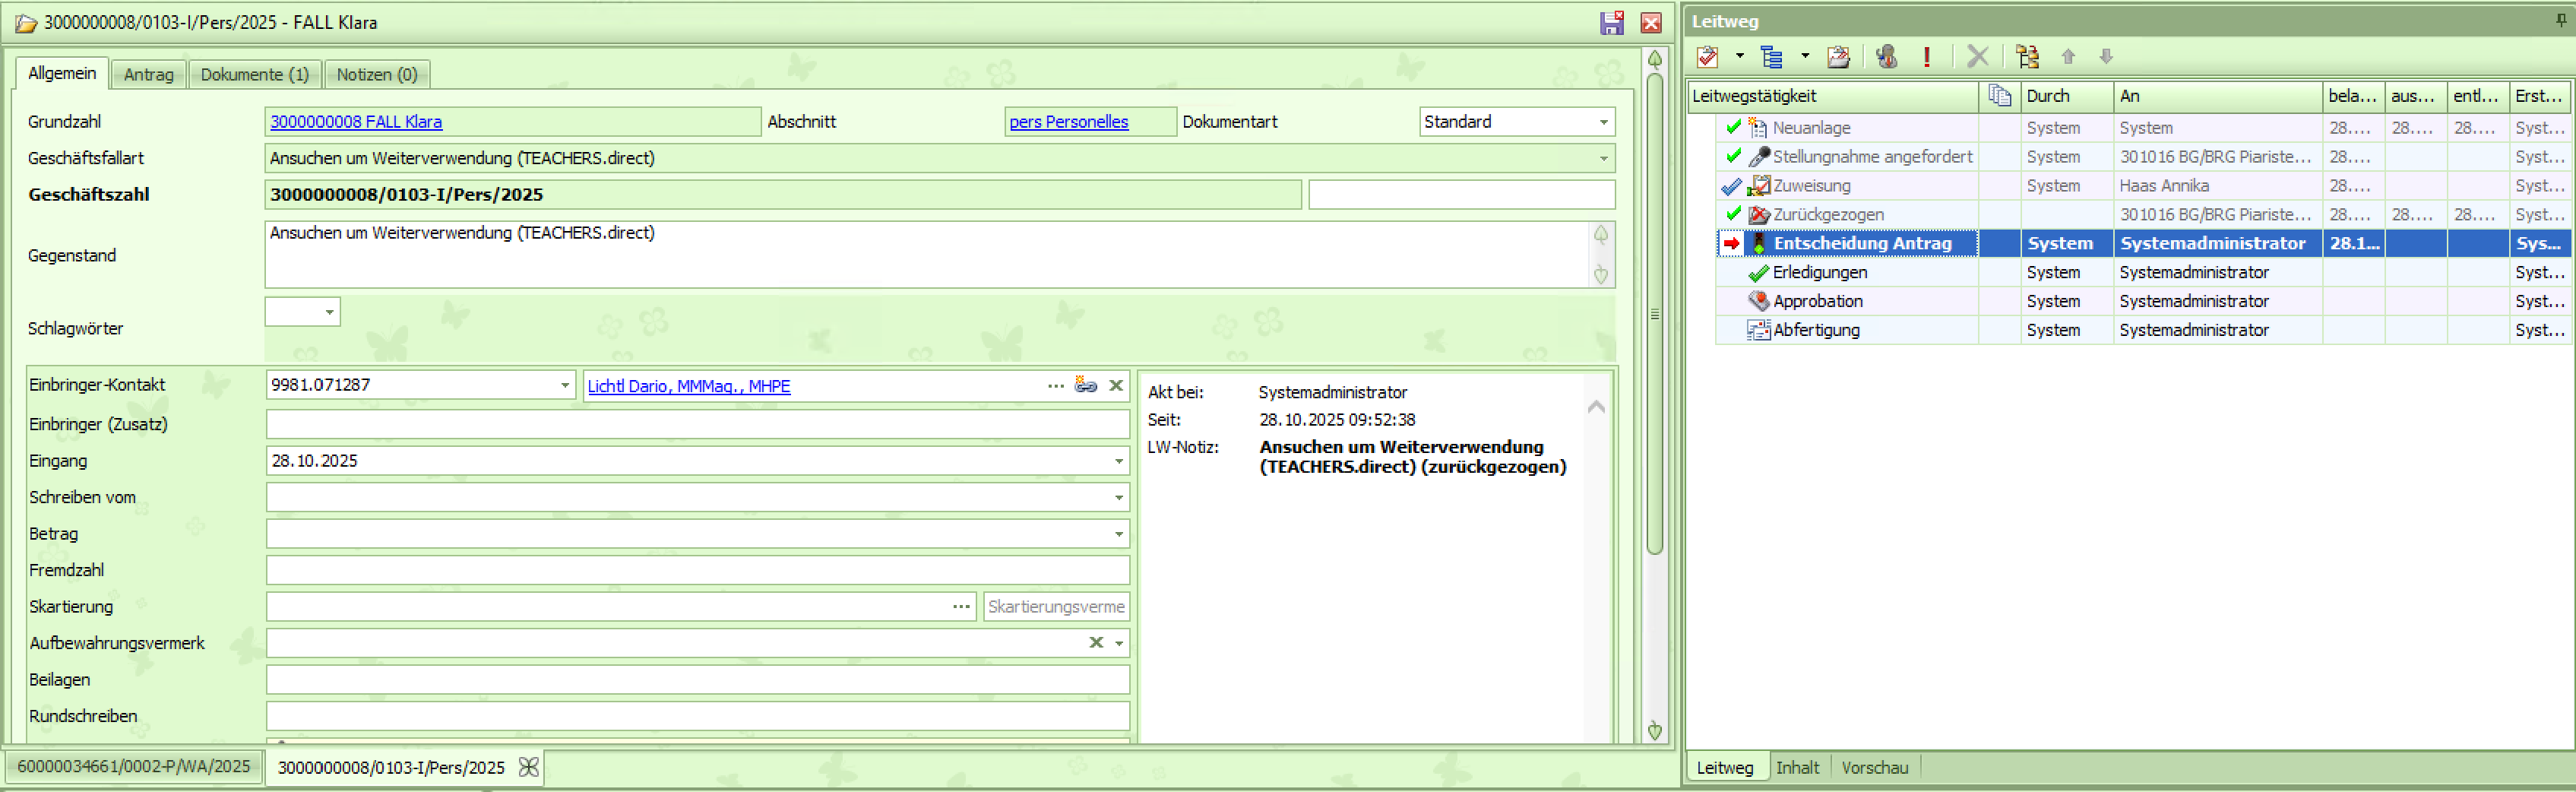This screenshot has height=792, width=2576.
Task: Click the chain link icon beside Lichtl Dario
Action: coord(1085,385)
